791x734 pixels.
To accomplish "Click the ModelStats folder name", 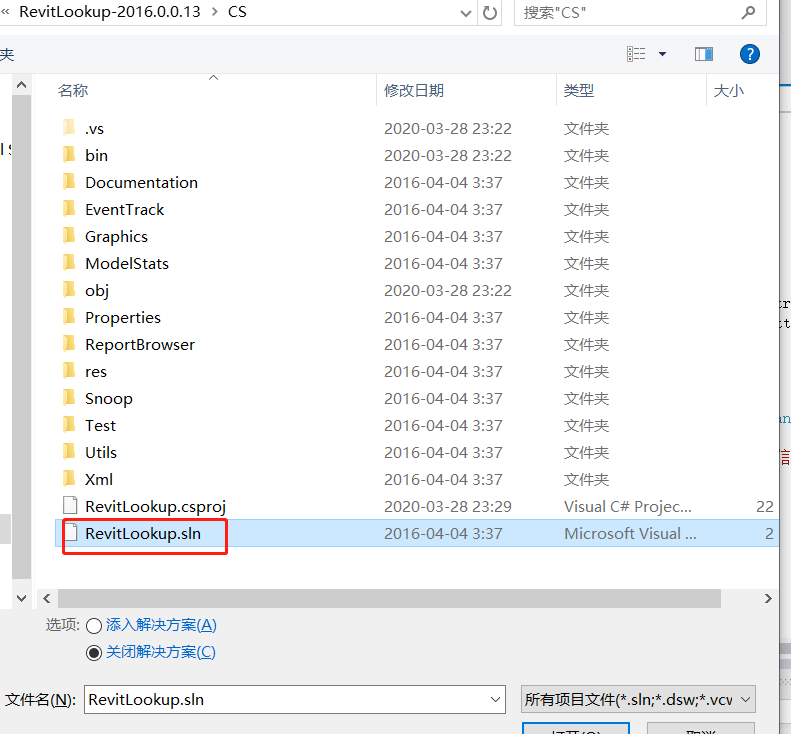I will (x=127, y=263).
